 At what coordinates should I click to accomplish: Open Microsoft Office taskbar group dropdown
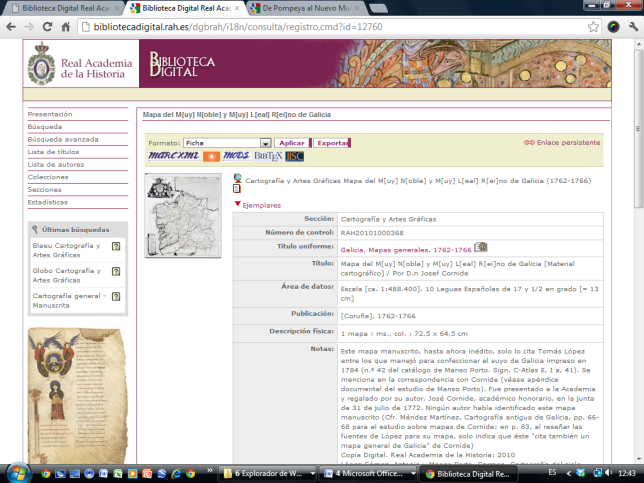pos(413,474)
